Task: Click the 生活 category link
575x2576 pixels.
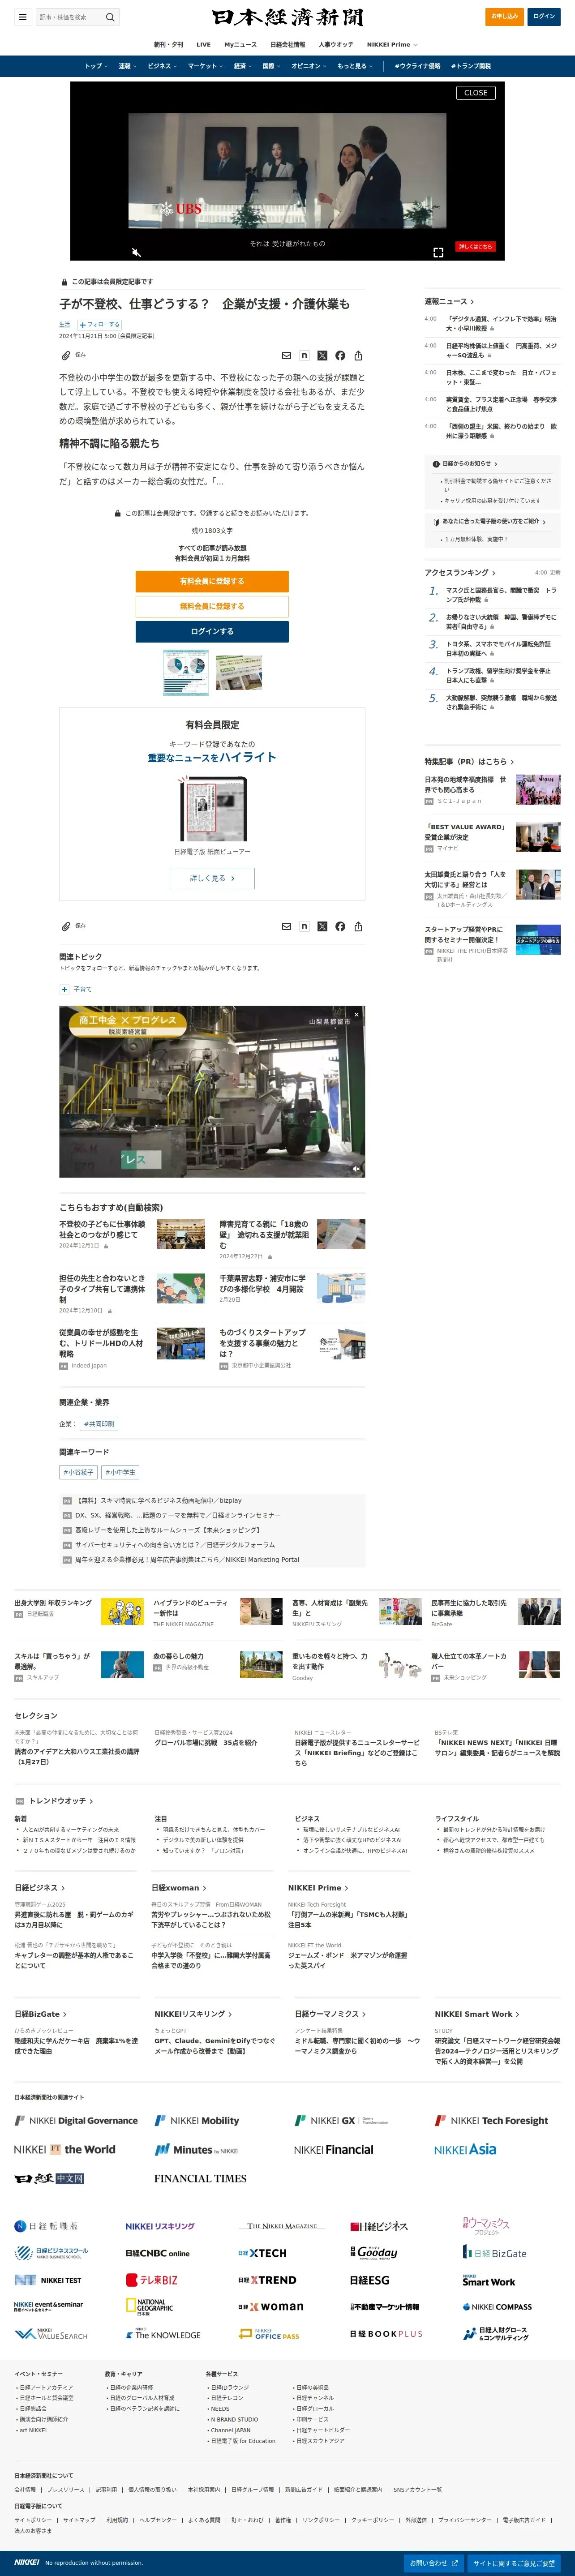Action: [64, 324]
